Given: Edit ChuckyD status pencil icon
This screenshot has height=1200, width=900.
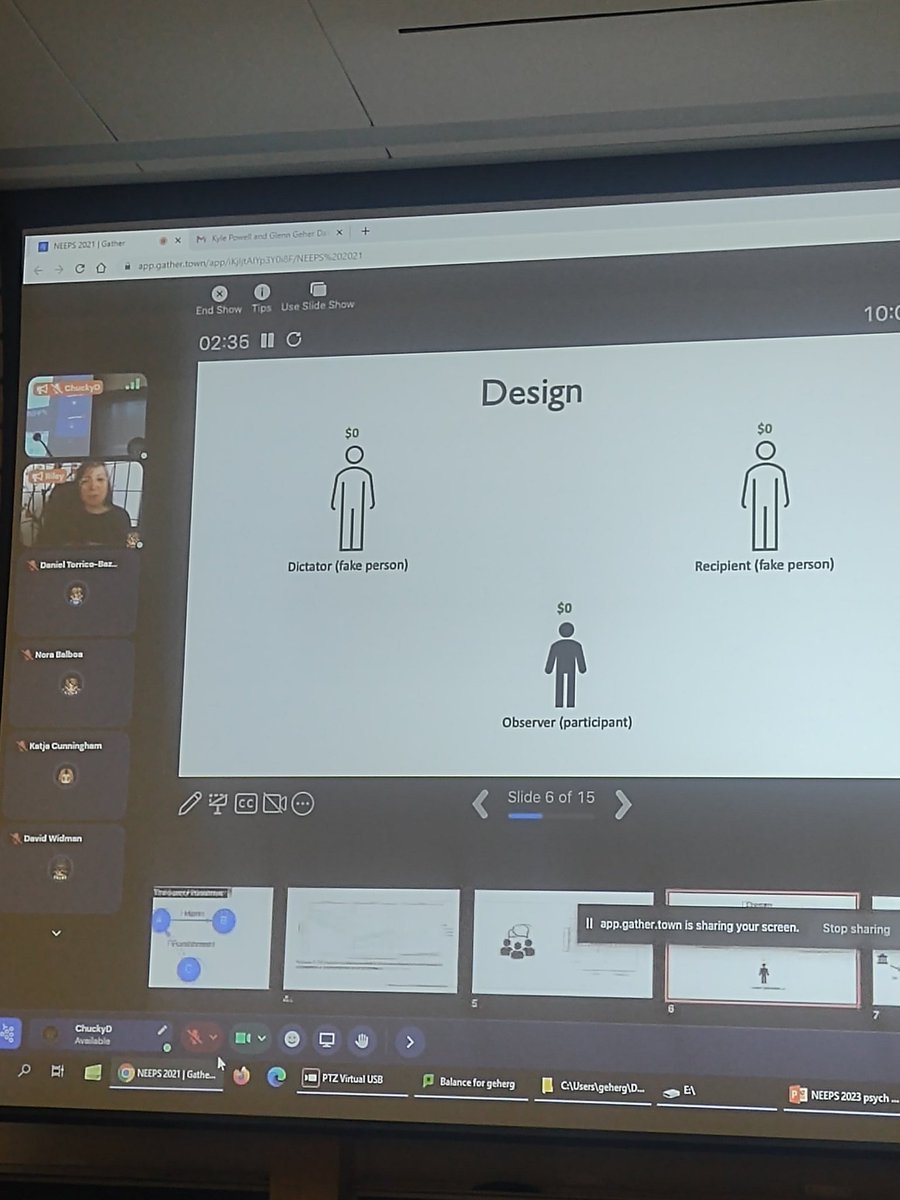Looking at the screenshot, I should (x=163, y=1030).
